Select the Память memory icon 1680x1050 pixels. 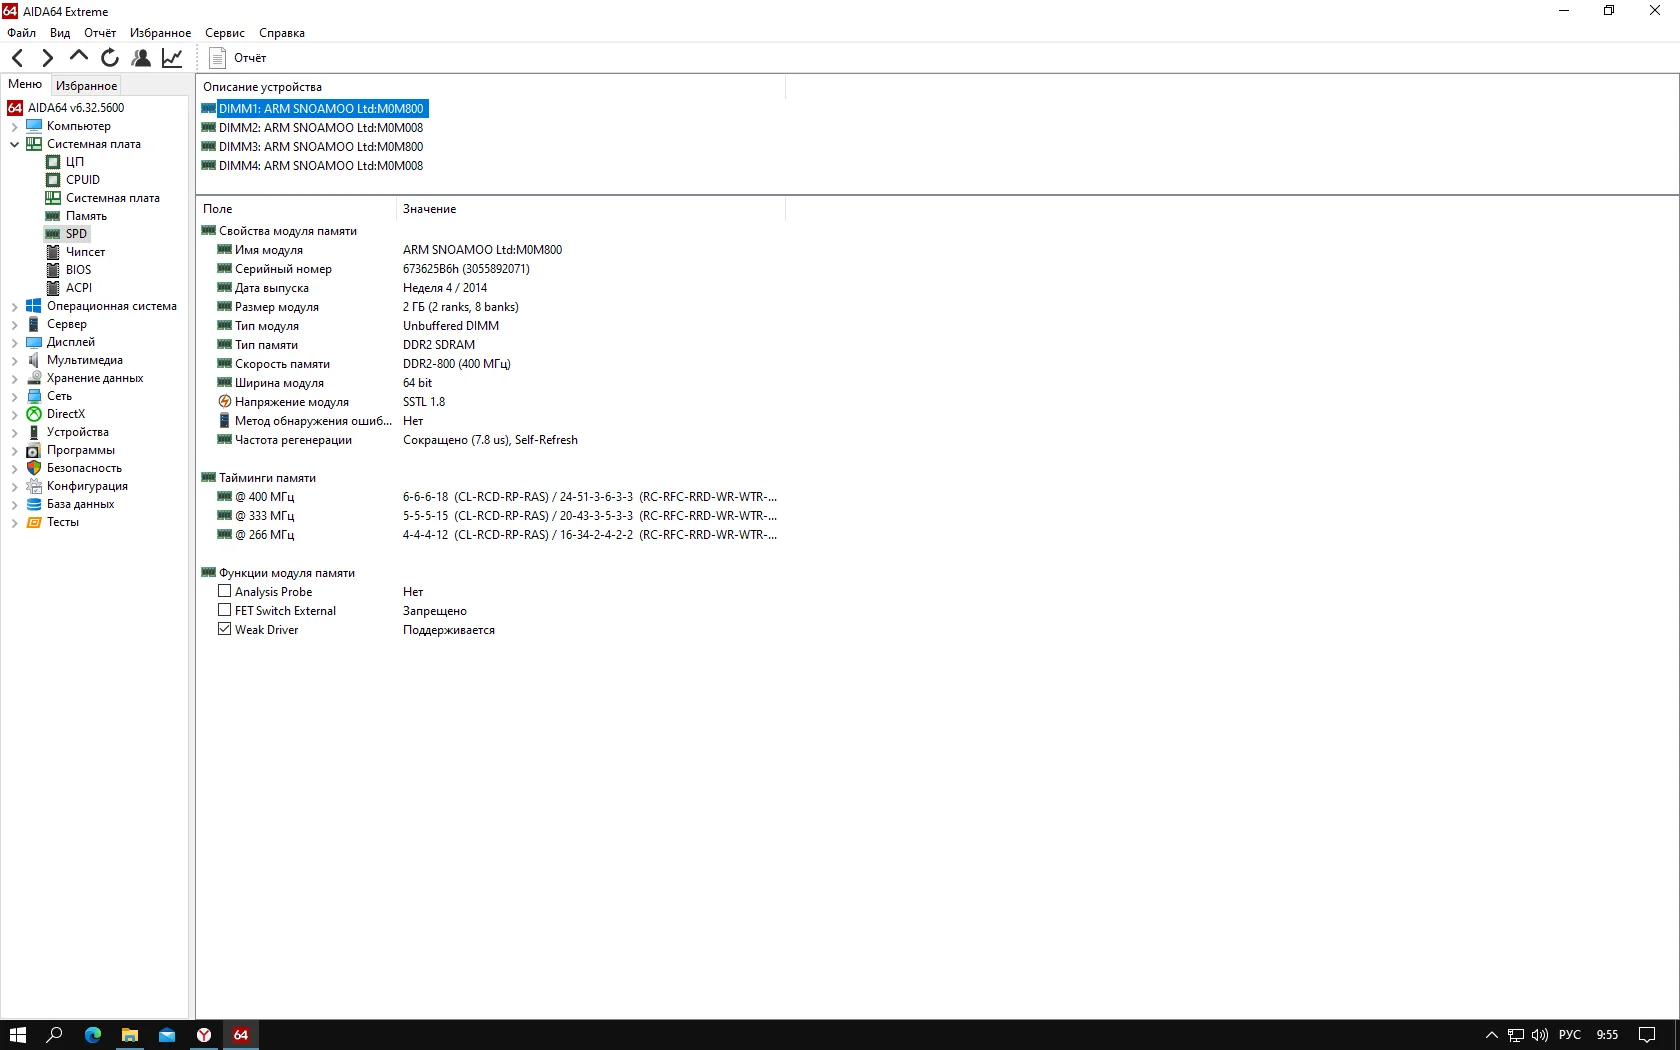[x=53, y=216]
